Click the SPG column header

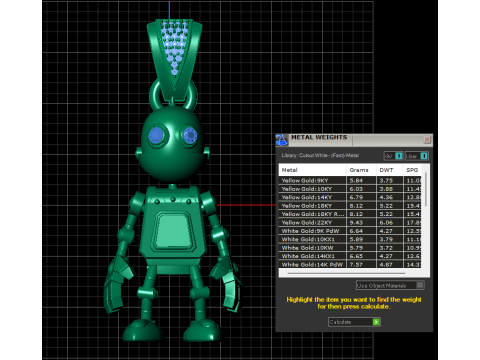click(x=412, y=170)
